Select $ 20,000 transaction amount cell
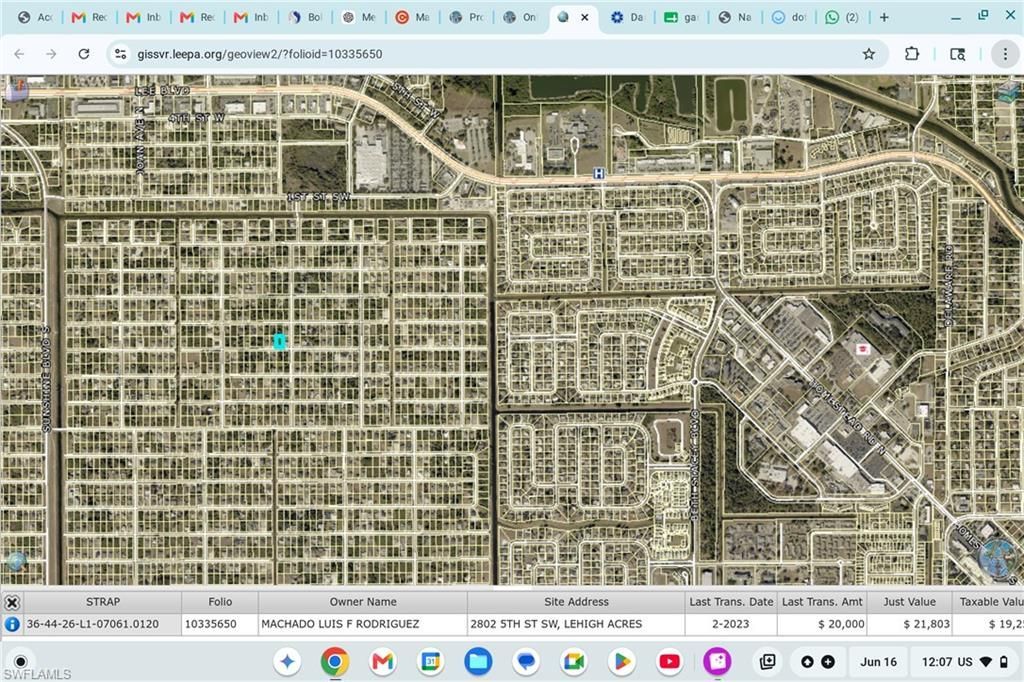Image resolution: width=1024 pixels, height=682 pixels. [822, 624]
